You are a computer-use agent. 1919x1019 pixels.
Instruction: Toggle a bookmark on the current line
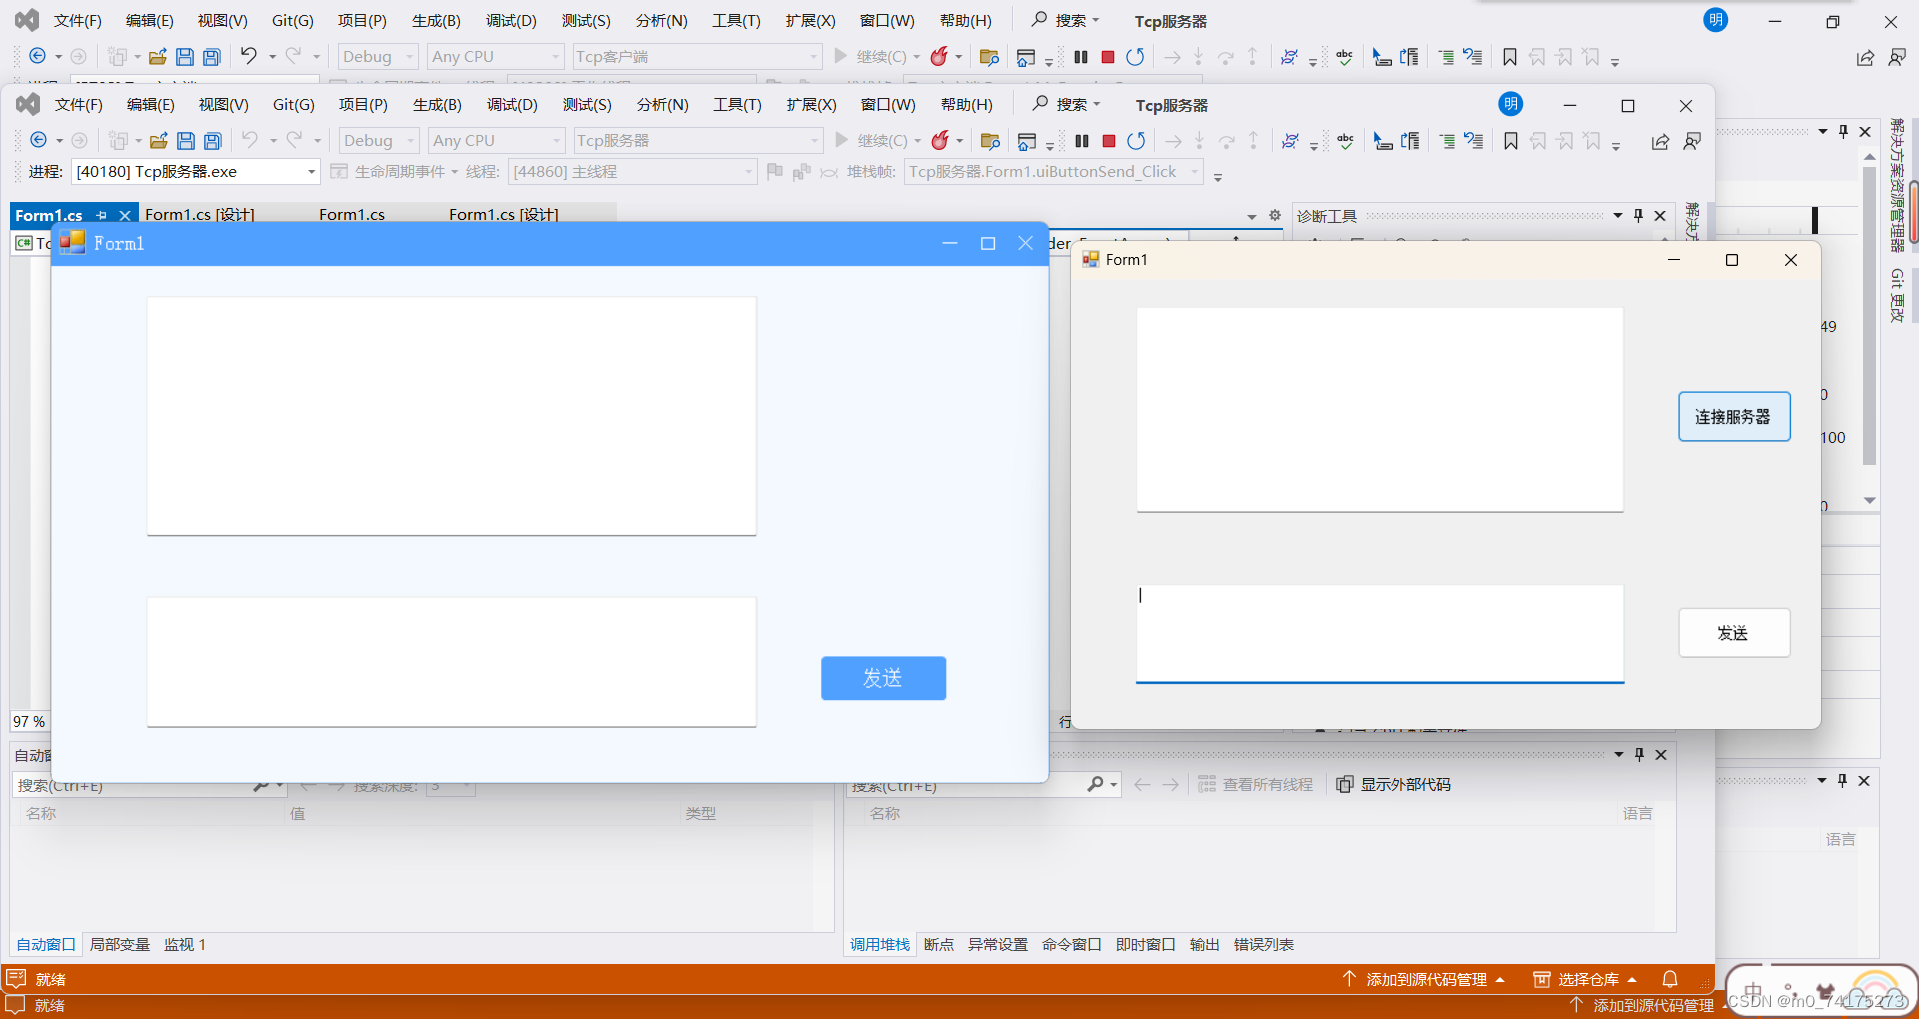pos(1510,140)
